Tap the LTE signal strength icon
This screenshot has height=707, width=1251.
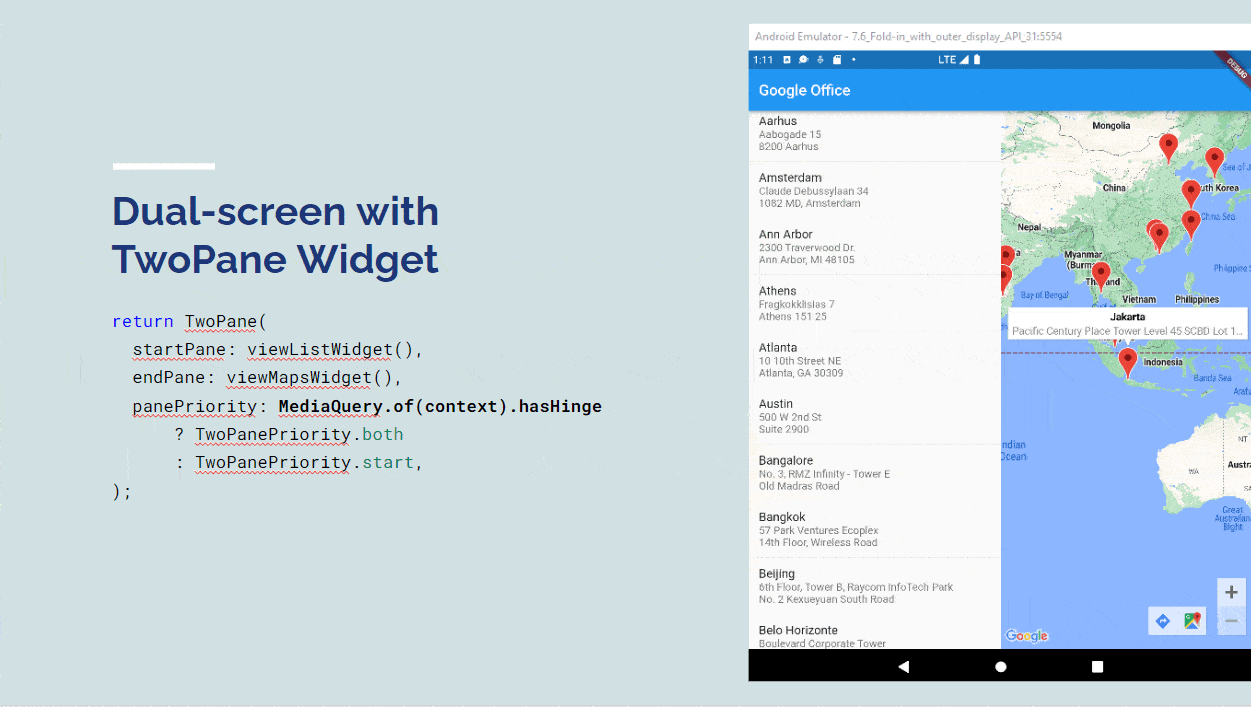tap(964, 60)
